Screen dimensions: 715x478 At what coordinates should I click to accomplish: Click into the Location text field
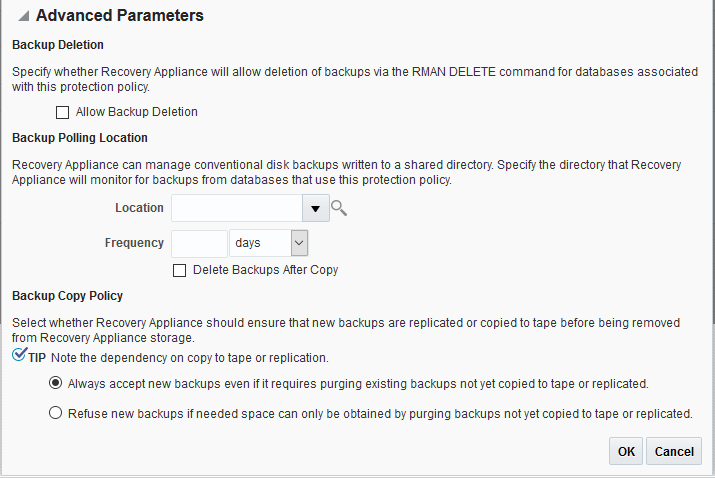tap(237, 208)
